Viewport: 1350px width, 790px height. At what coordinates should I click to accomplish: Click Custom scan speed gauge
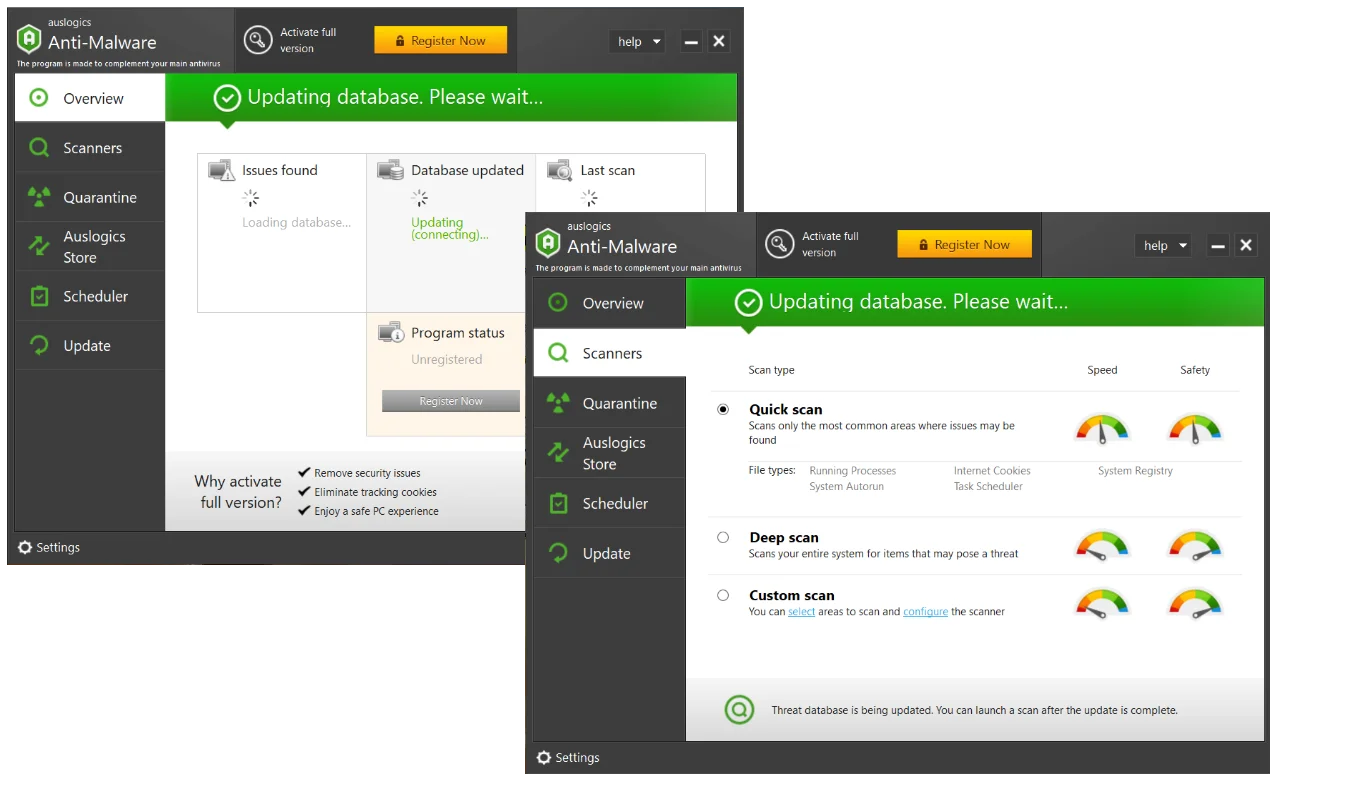click(1102, 603)
